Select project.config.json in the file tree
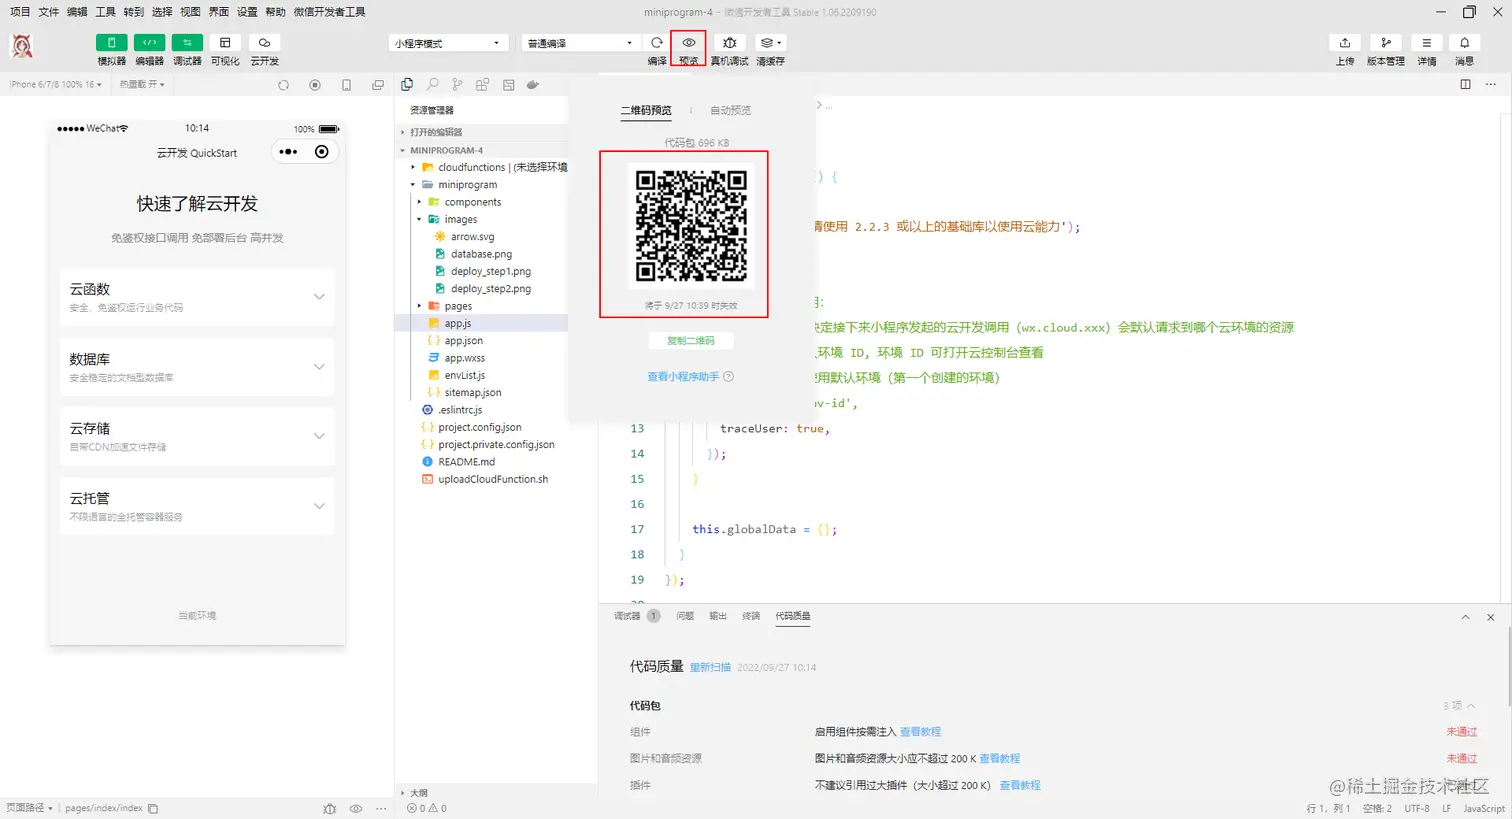The width and height of the screenshot is (1512, 819). [480, 427]
